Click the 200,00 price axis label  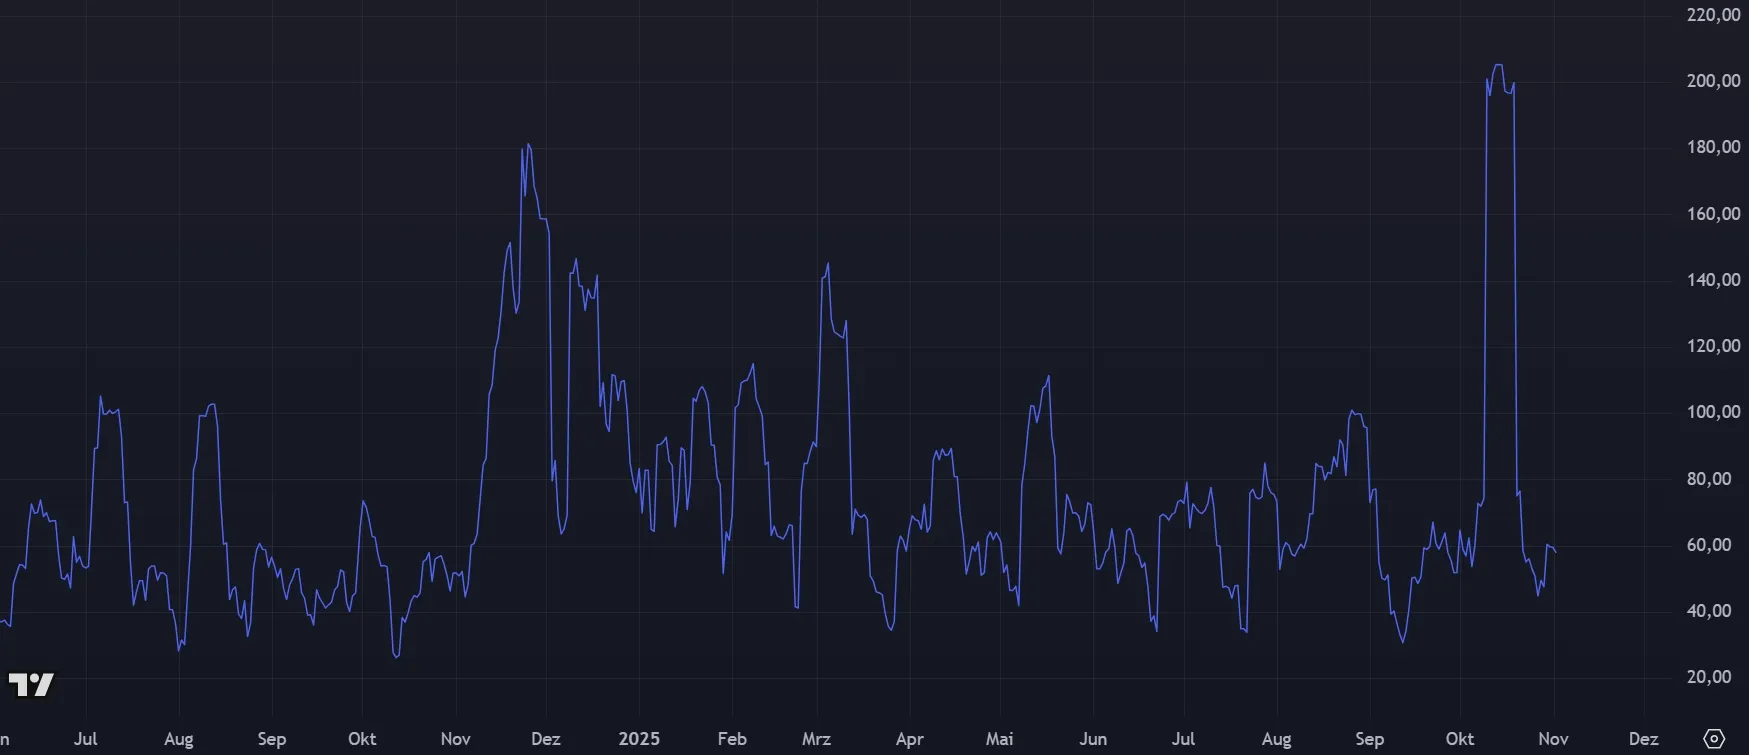click(x=1713, y=81)
